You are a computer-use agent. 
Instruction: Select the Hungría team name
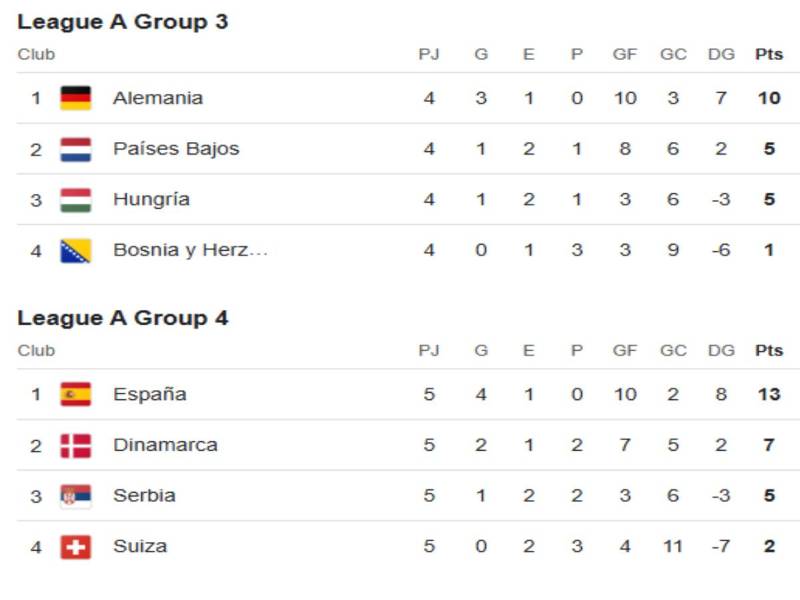151,200
